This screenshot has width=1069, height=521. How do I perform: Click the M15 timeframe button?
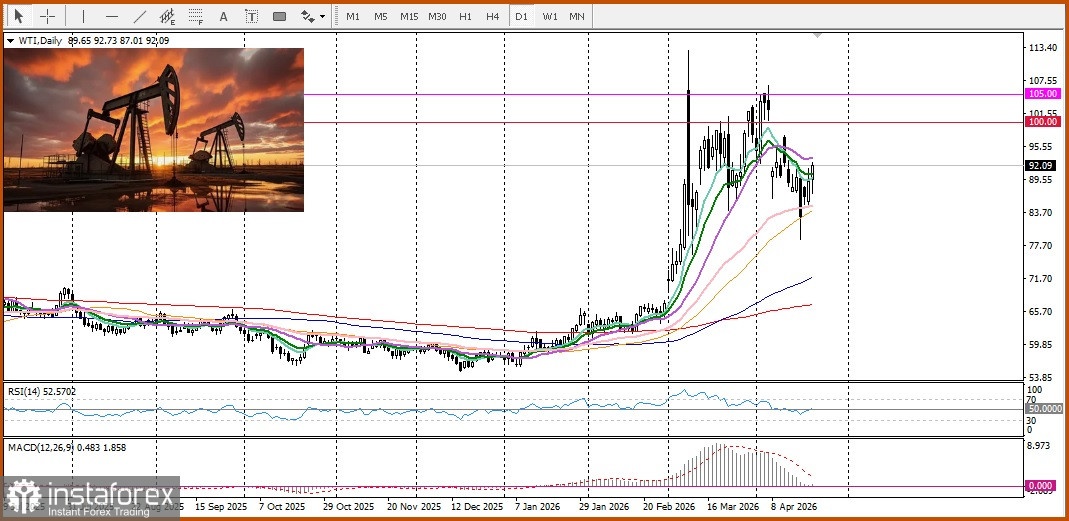(x=409, y=17)
